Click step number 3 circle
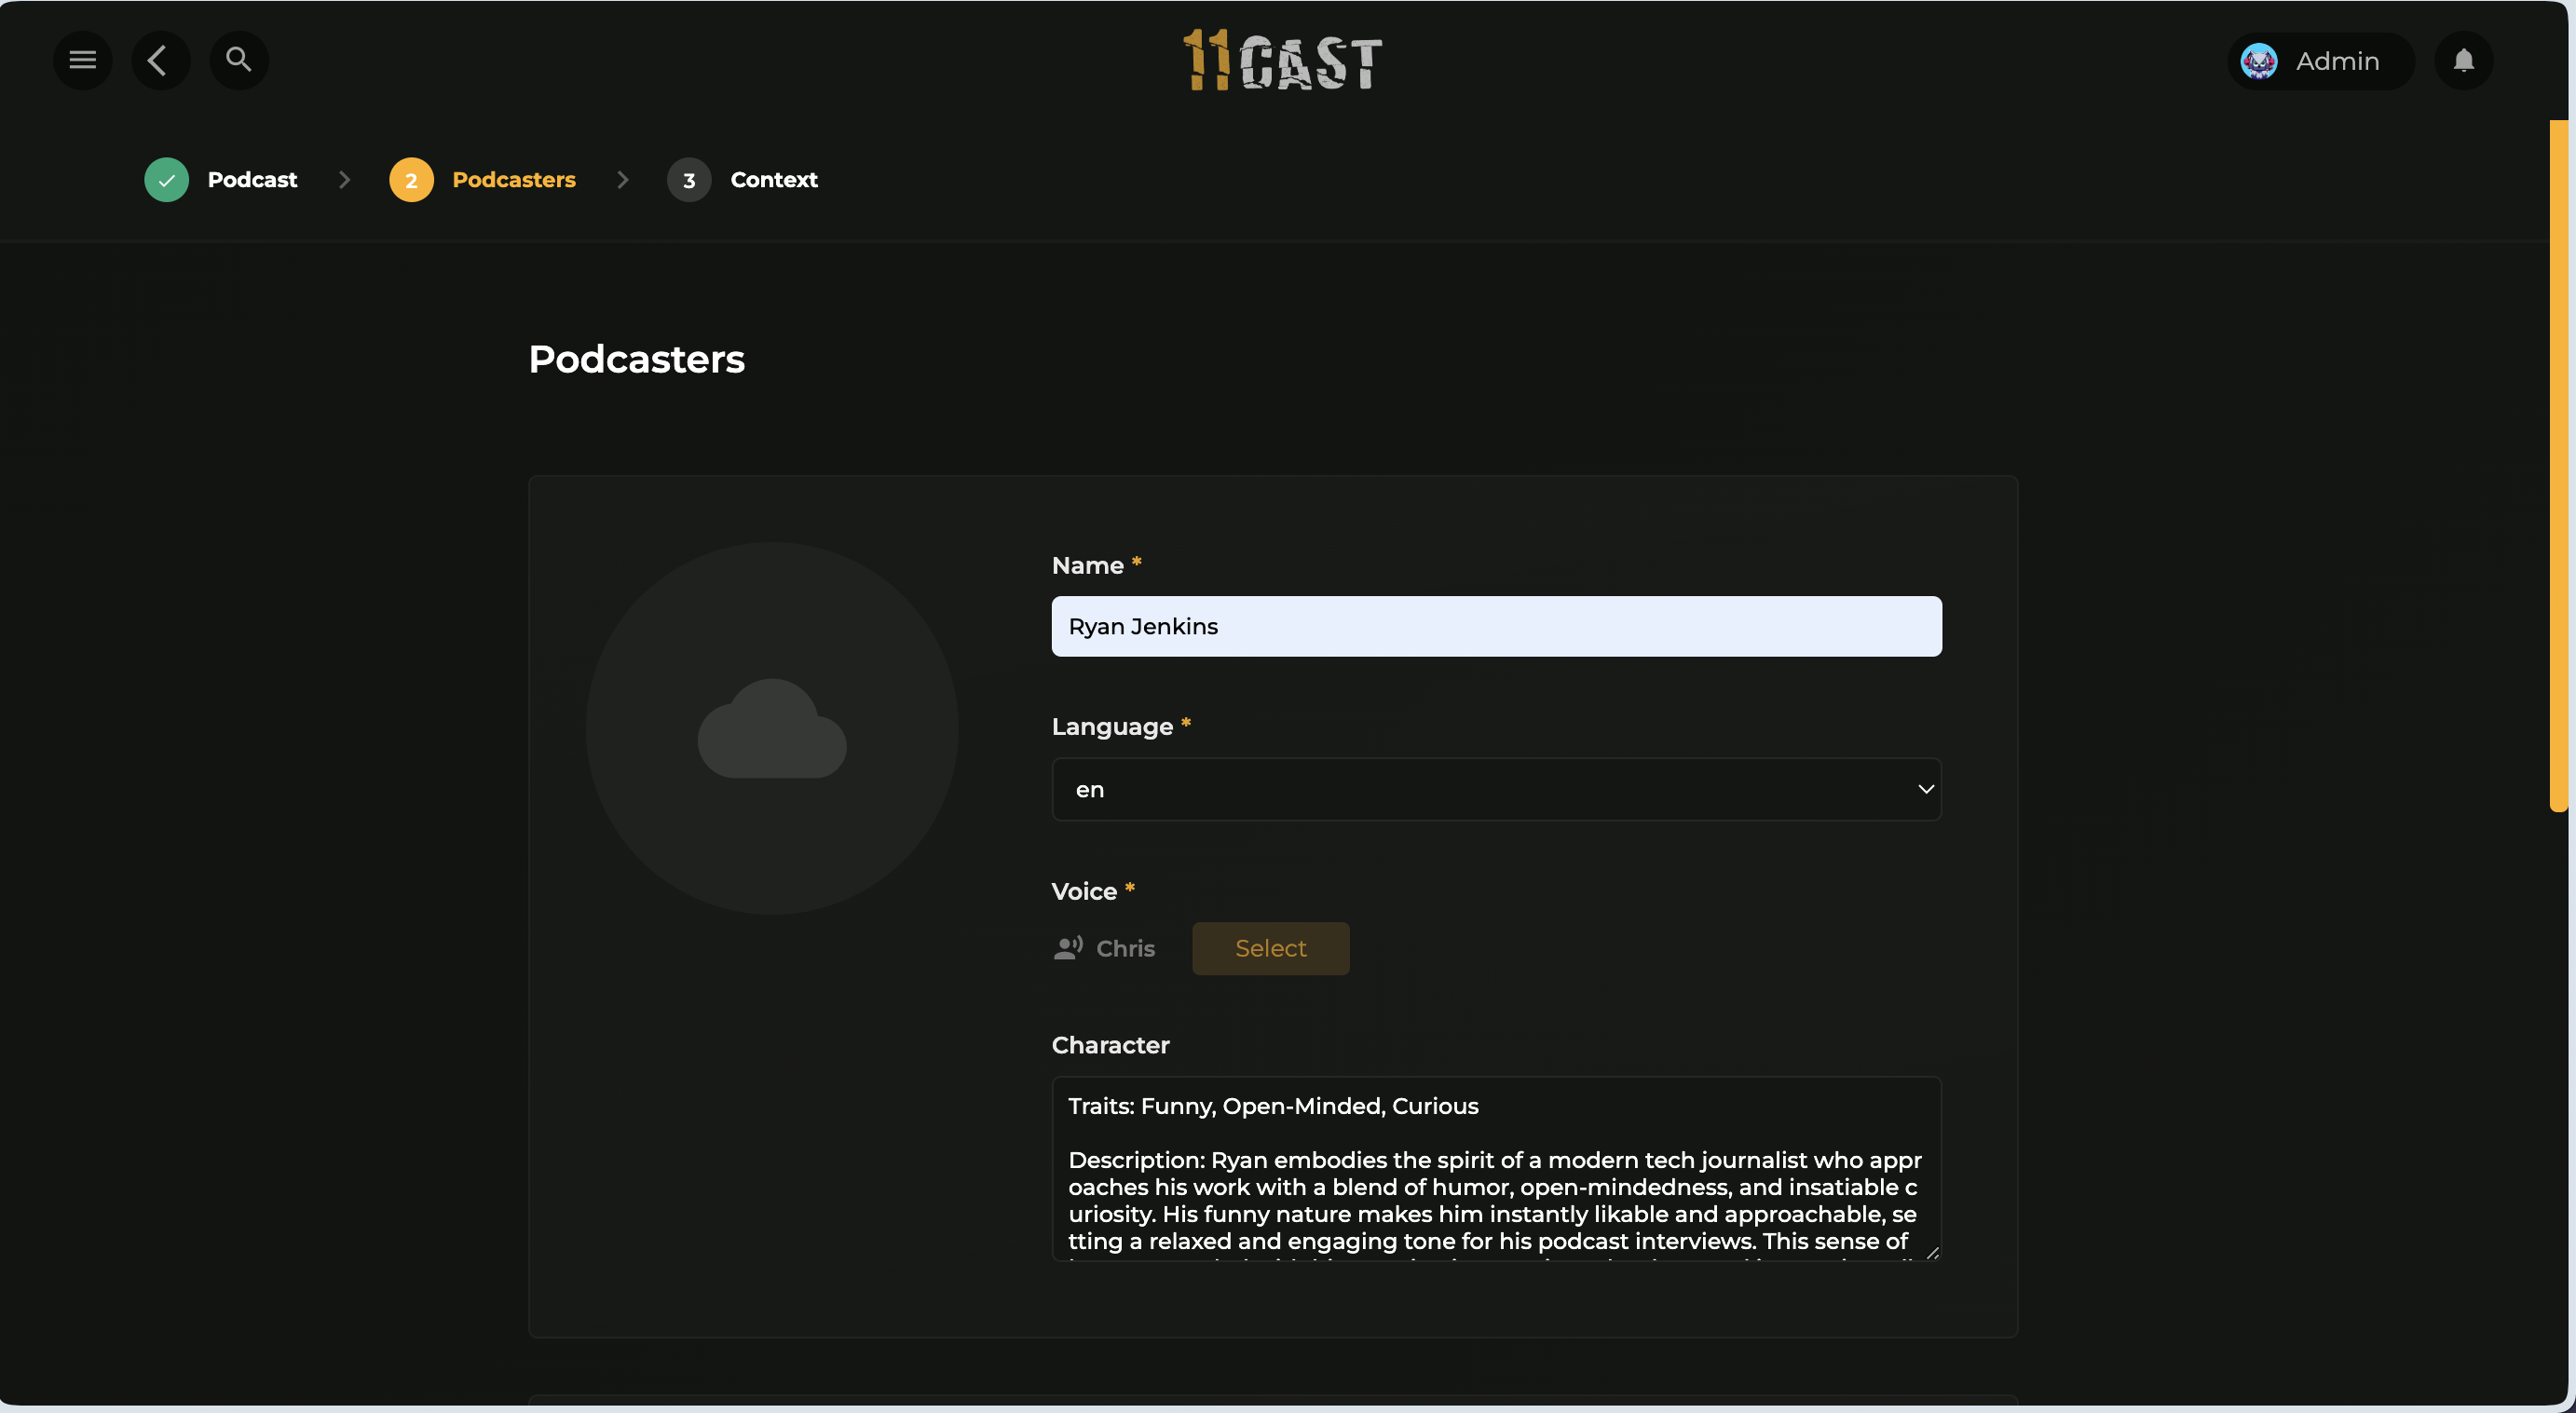Image resolution: width=2576 pixels, height=1413 pixels. coord(688,180)
